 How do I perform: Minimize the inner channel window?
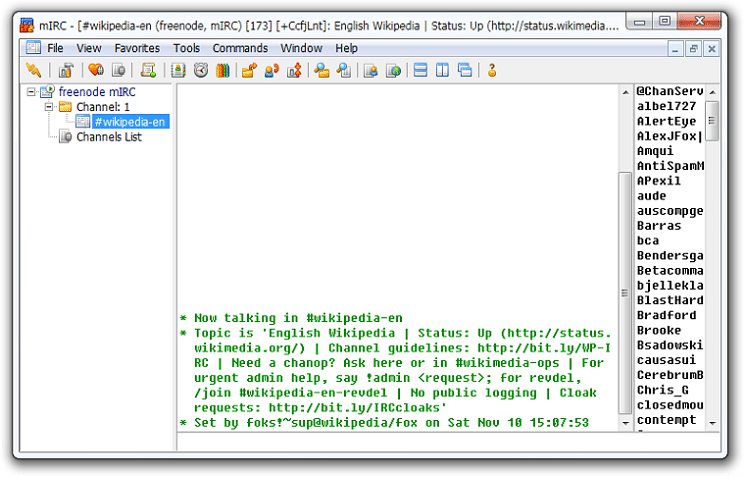coord(675,48)
